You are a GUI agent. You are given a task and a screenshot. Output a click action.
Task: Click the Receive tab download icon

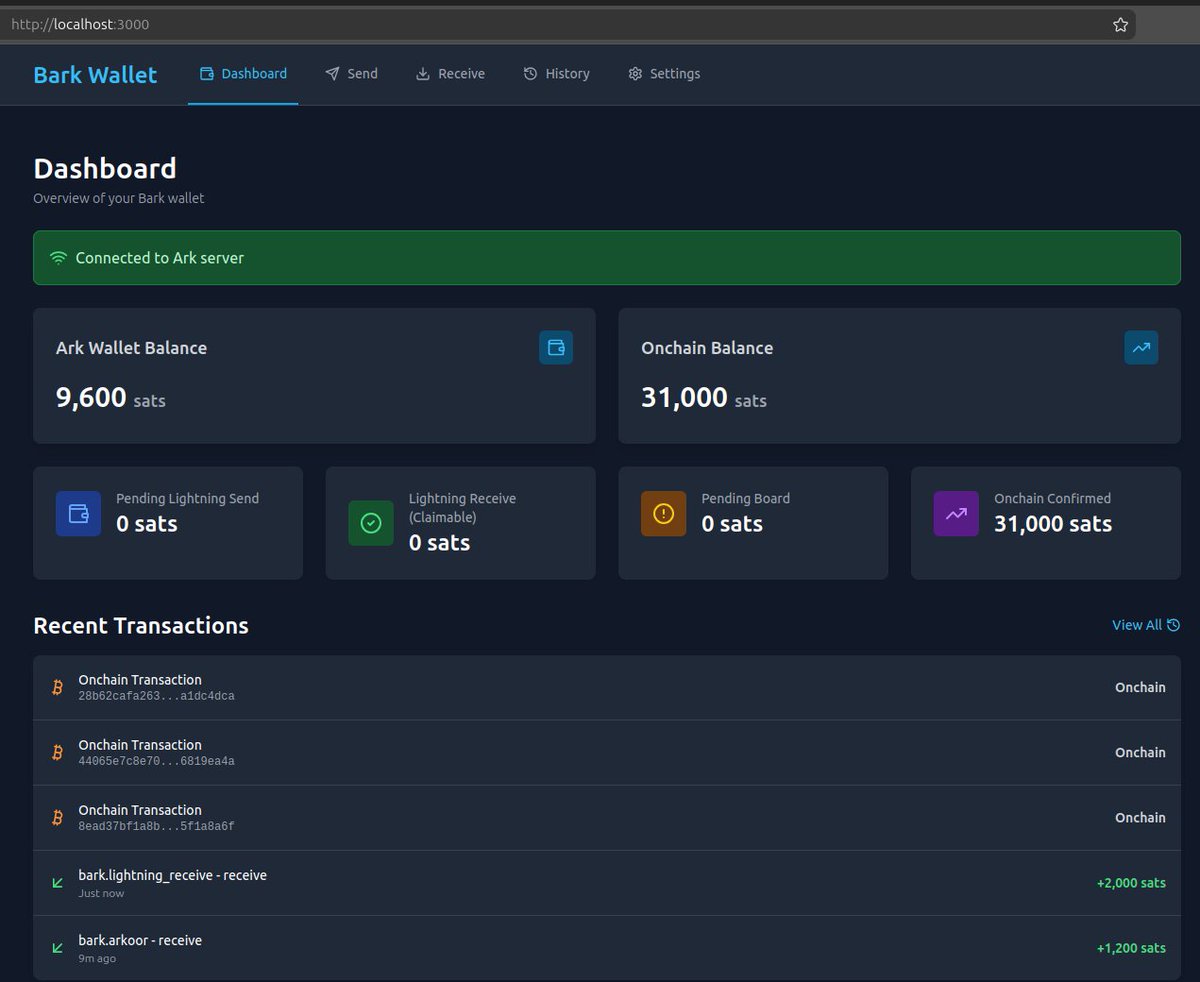pyautogui.click(x=423, y=74)
